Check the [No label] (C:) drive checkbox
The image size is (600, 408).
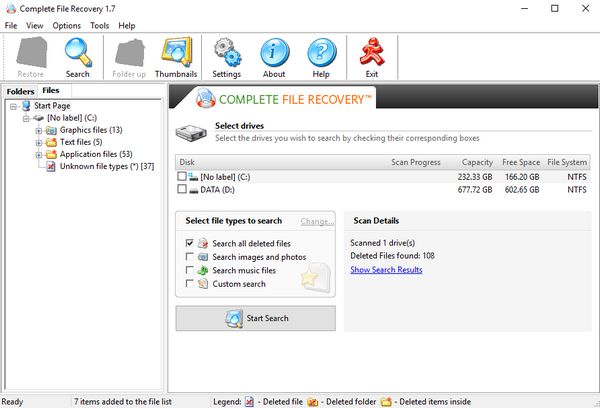point(182,176)
